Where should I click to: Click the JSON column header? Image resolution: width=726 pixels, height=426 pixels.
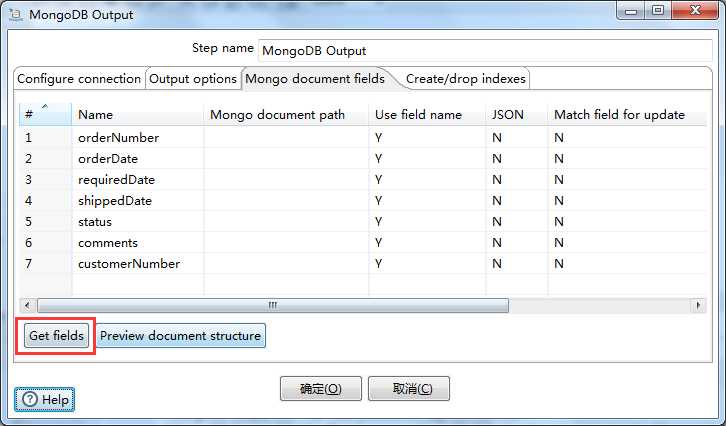click(517, 114)
